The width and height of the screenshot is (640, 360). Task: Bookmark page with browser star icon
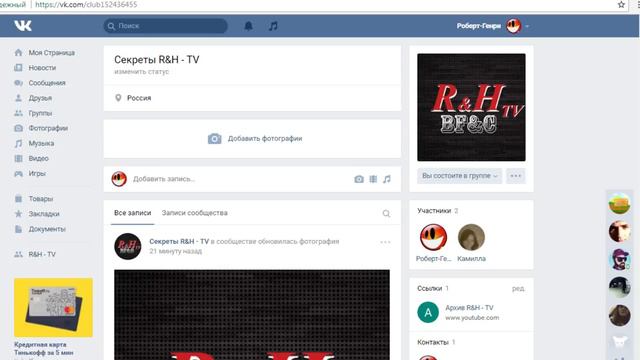point(621,5)
